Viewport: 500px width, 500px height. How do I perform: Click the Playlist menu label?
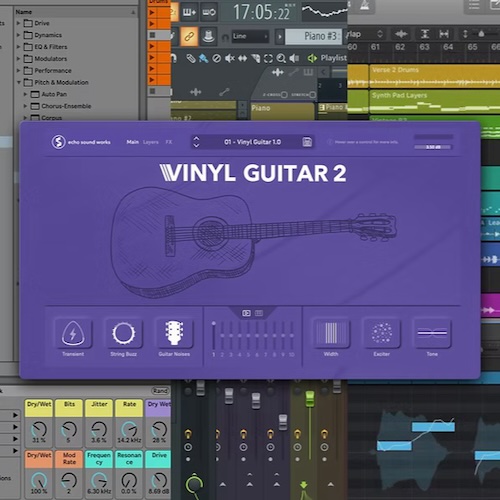point(333,58)
